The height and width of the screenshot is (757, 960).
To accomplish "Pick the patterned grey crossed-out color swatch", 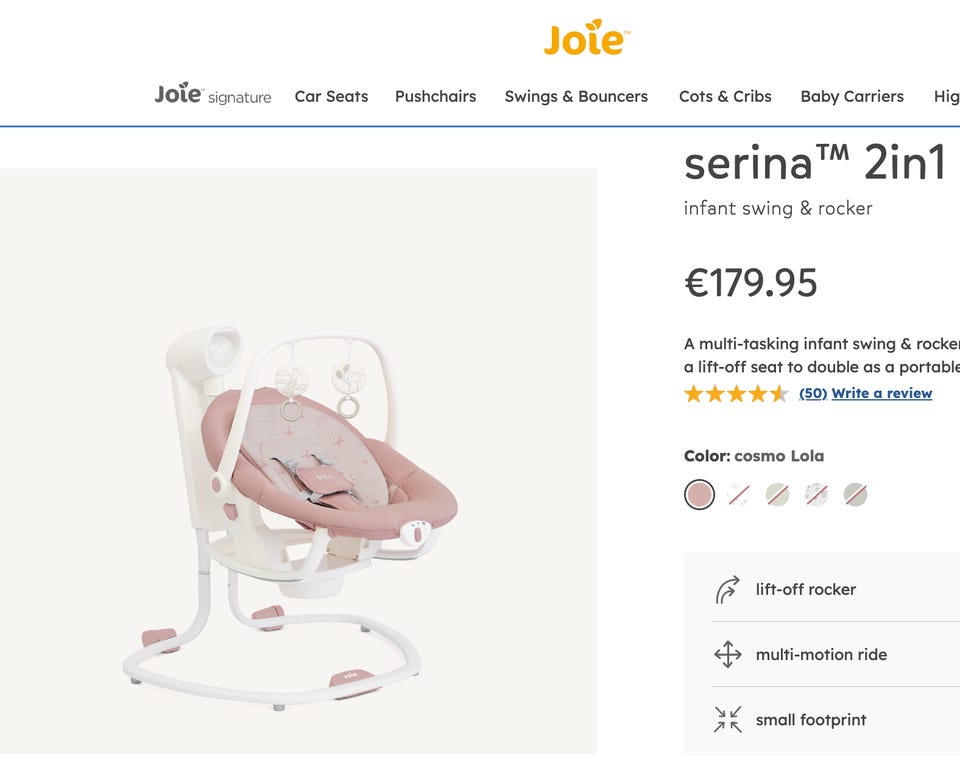I will [817, 494].
